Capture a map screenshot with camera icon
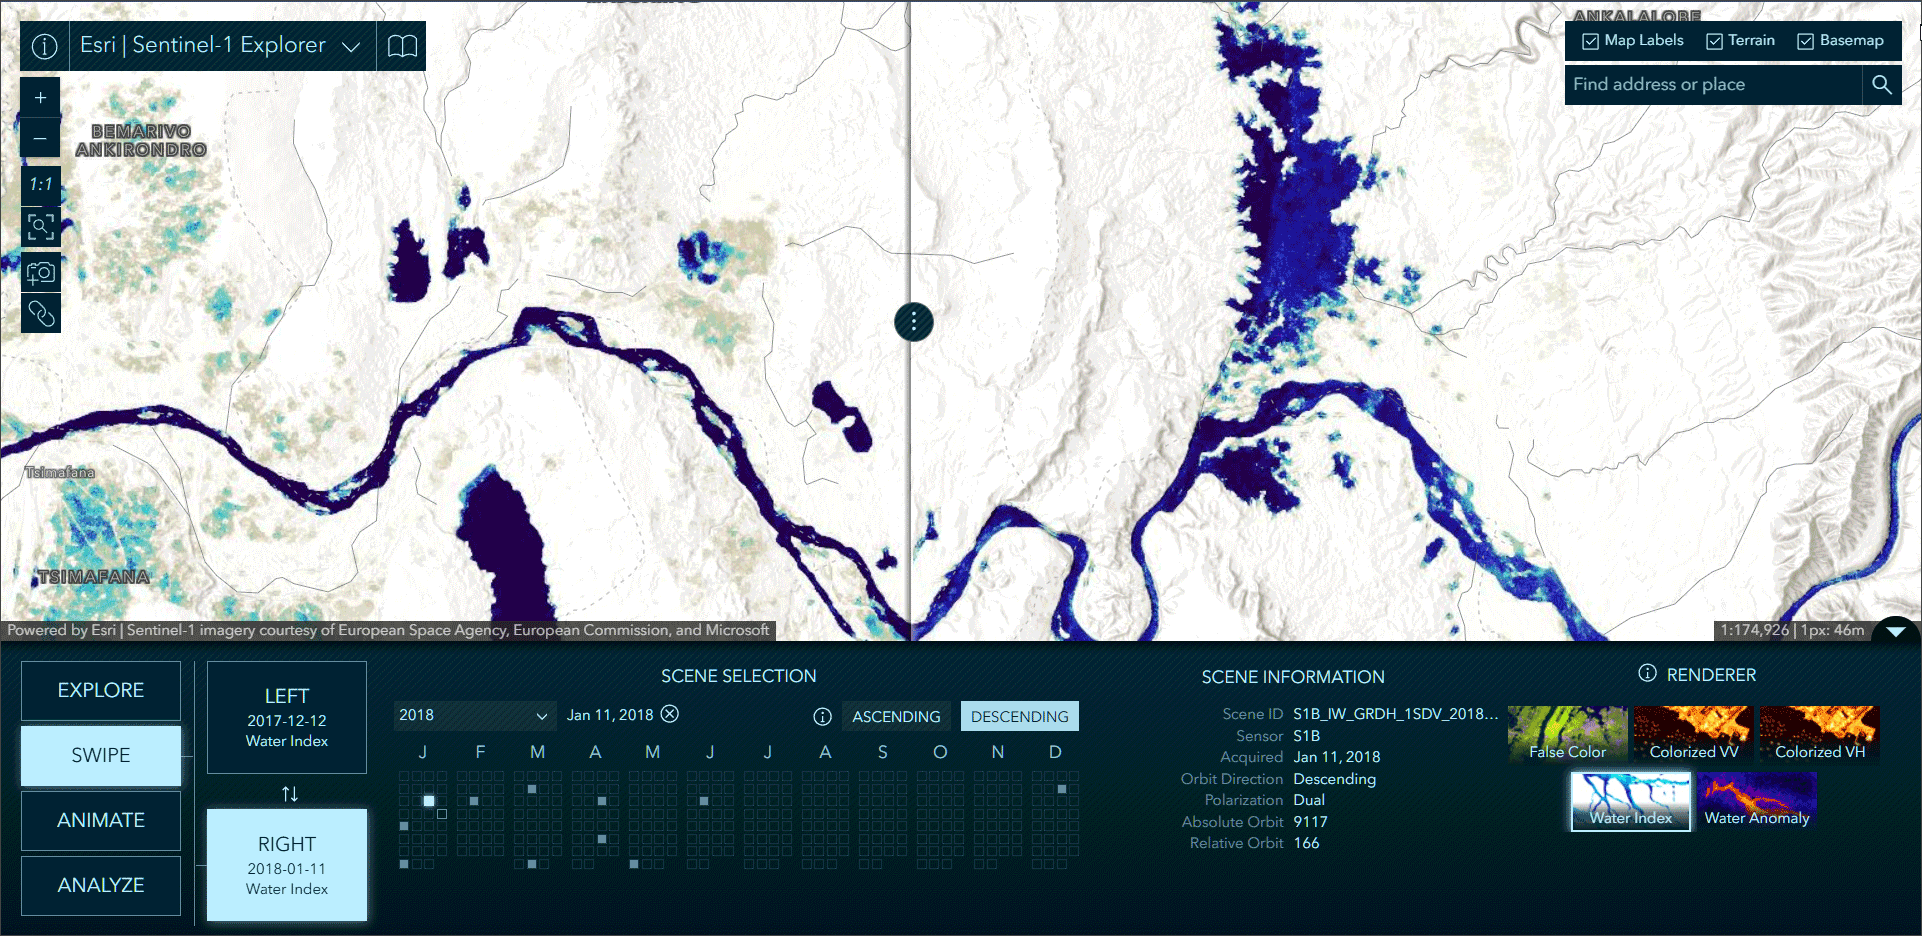 (x=40, y=272)
